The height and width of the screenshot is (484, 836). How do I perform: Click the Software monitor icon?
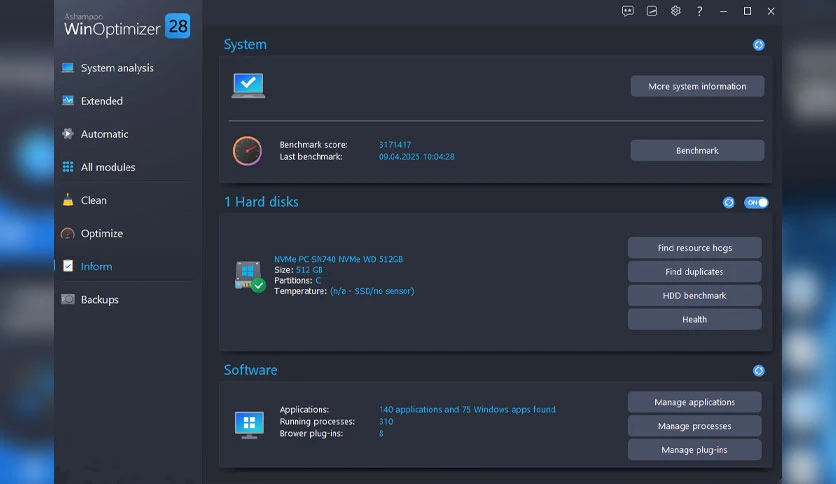point(249,425)
